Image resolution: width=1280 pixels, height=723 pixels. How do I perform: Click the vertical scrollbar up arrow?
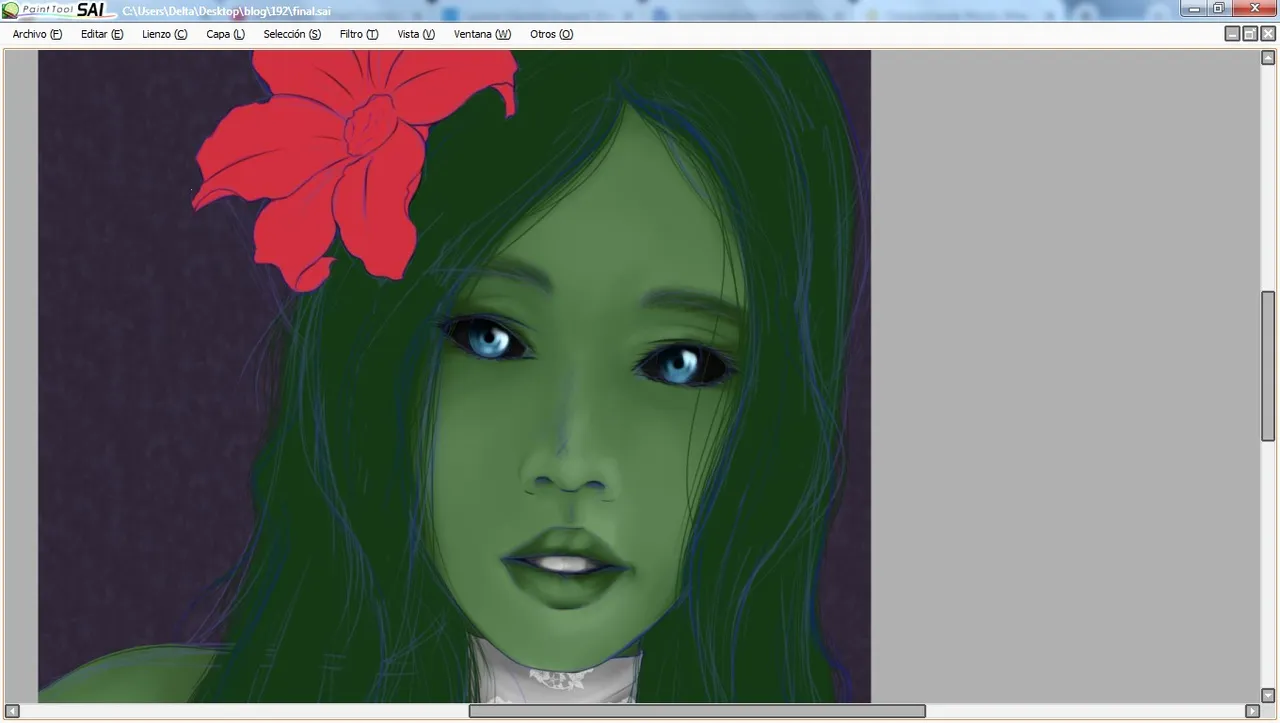click(x=1268, y=58)
